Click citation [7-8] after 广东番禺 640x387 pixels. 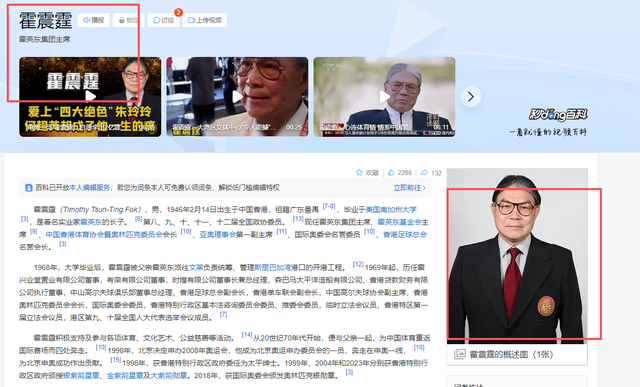coord(329,207)
